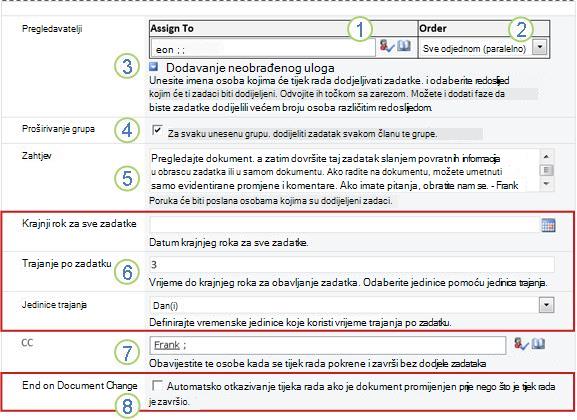Click the check names icon next to CC field
This screenshot has width=577, height=420.
point(521,344)
